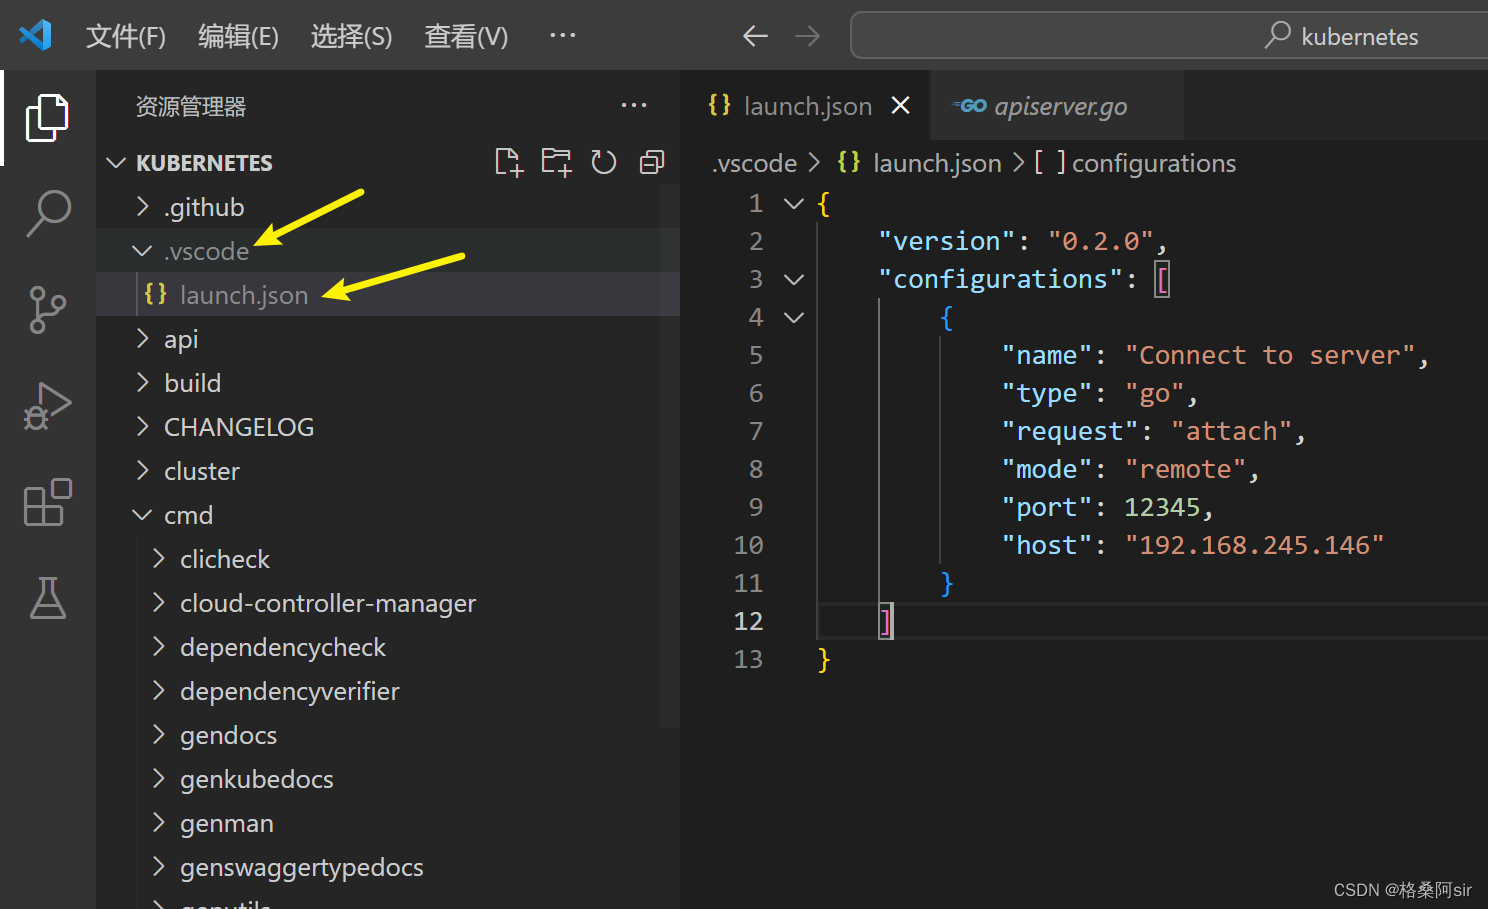Click the 资源管理器 panel title
Image resolution: width=1488 pixels, height=909 pixels.
pyautogui.click(x=191, y=106)
